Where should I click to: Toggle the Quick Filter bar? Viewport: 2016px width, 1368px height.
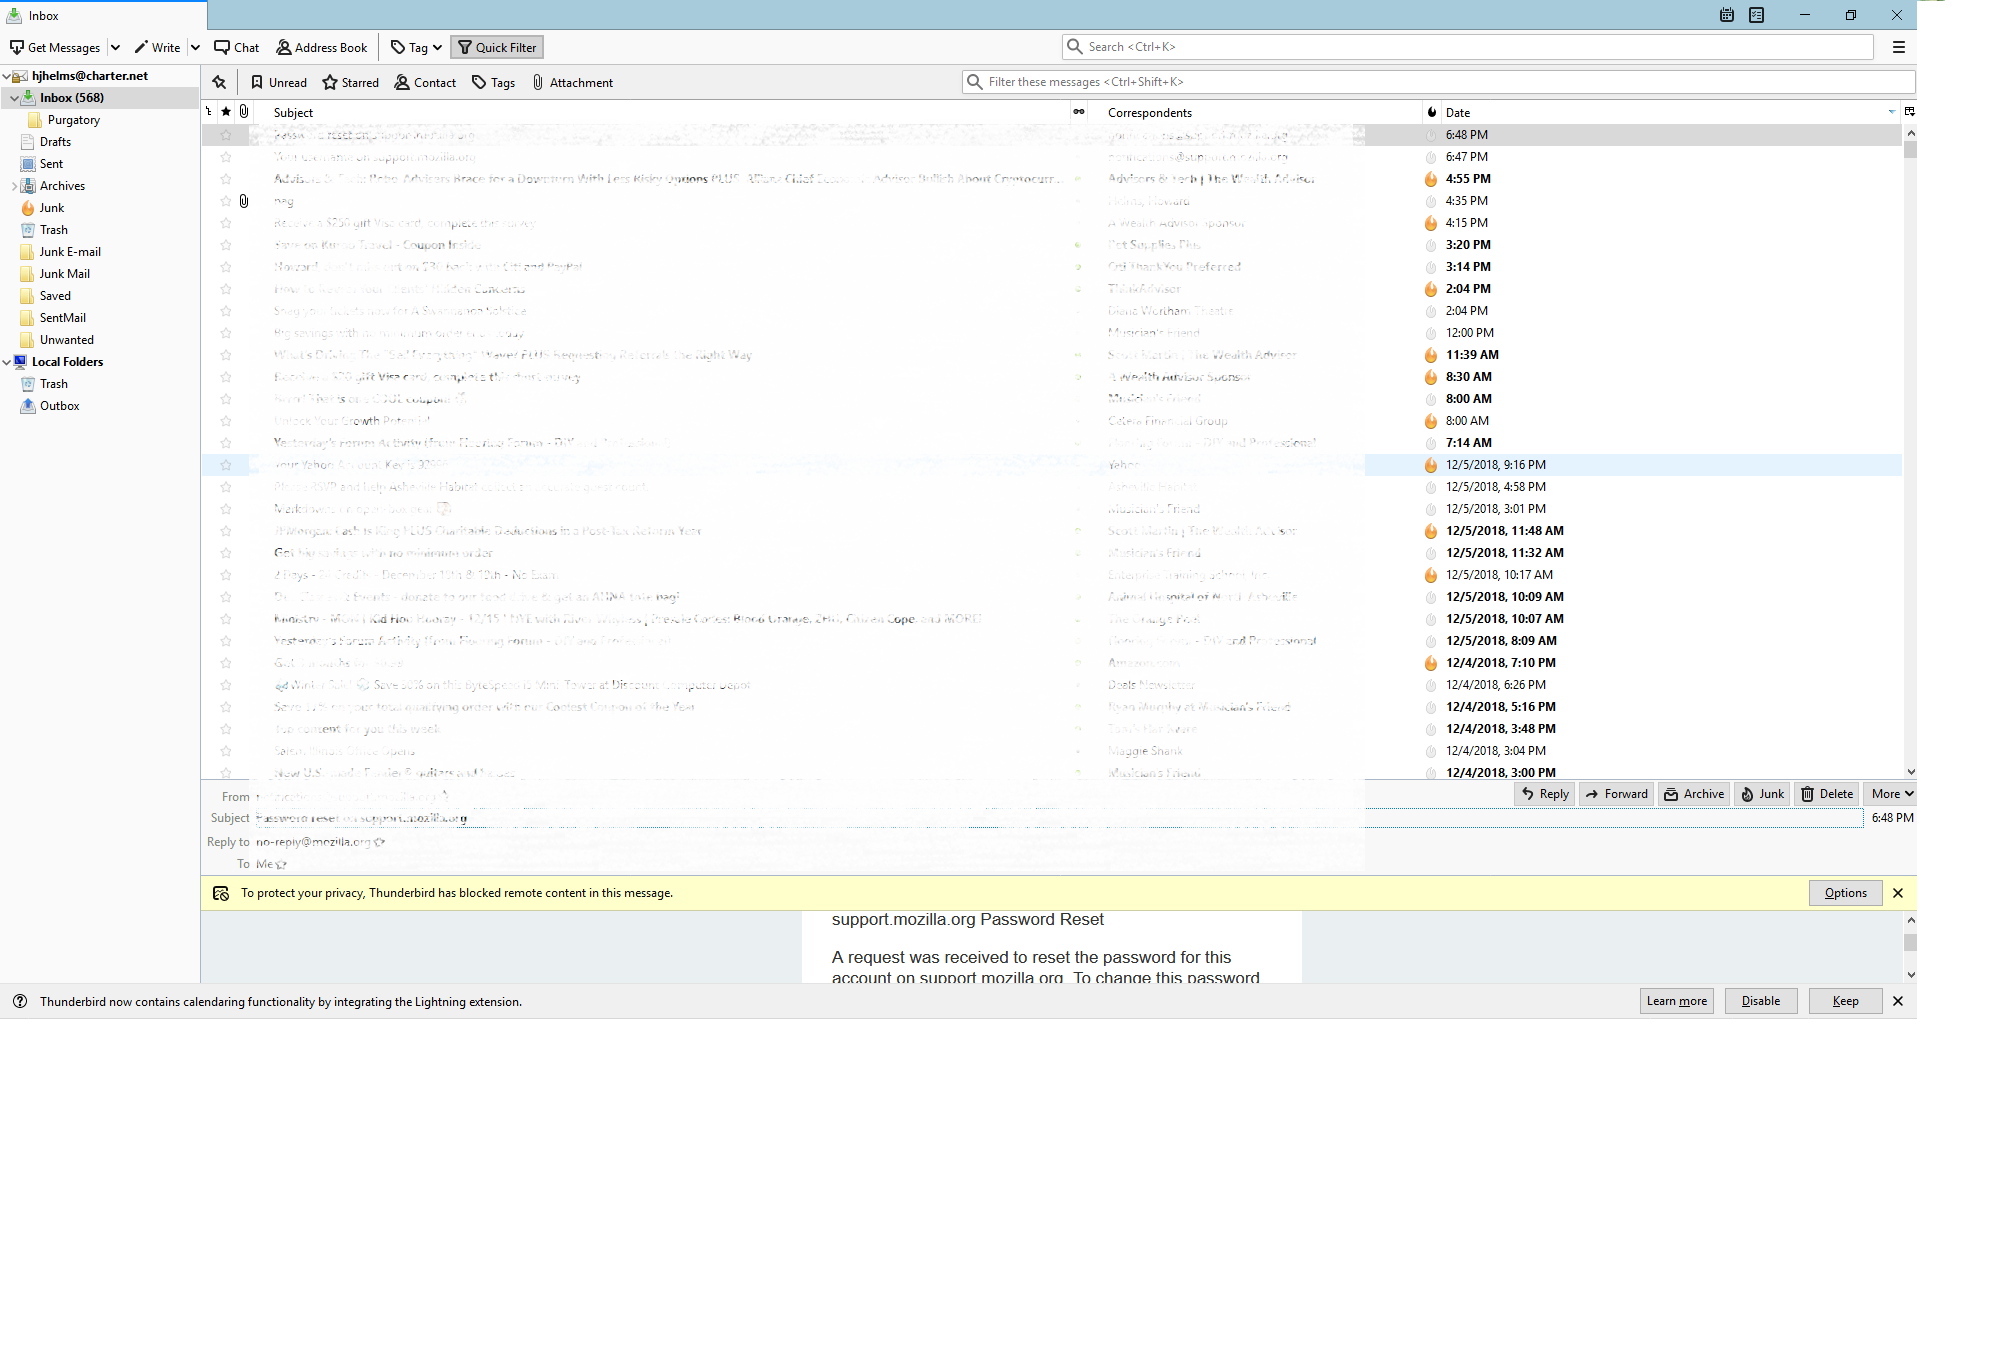497,47
